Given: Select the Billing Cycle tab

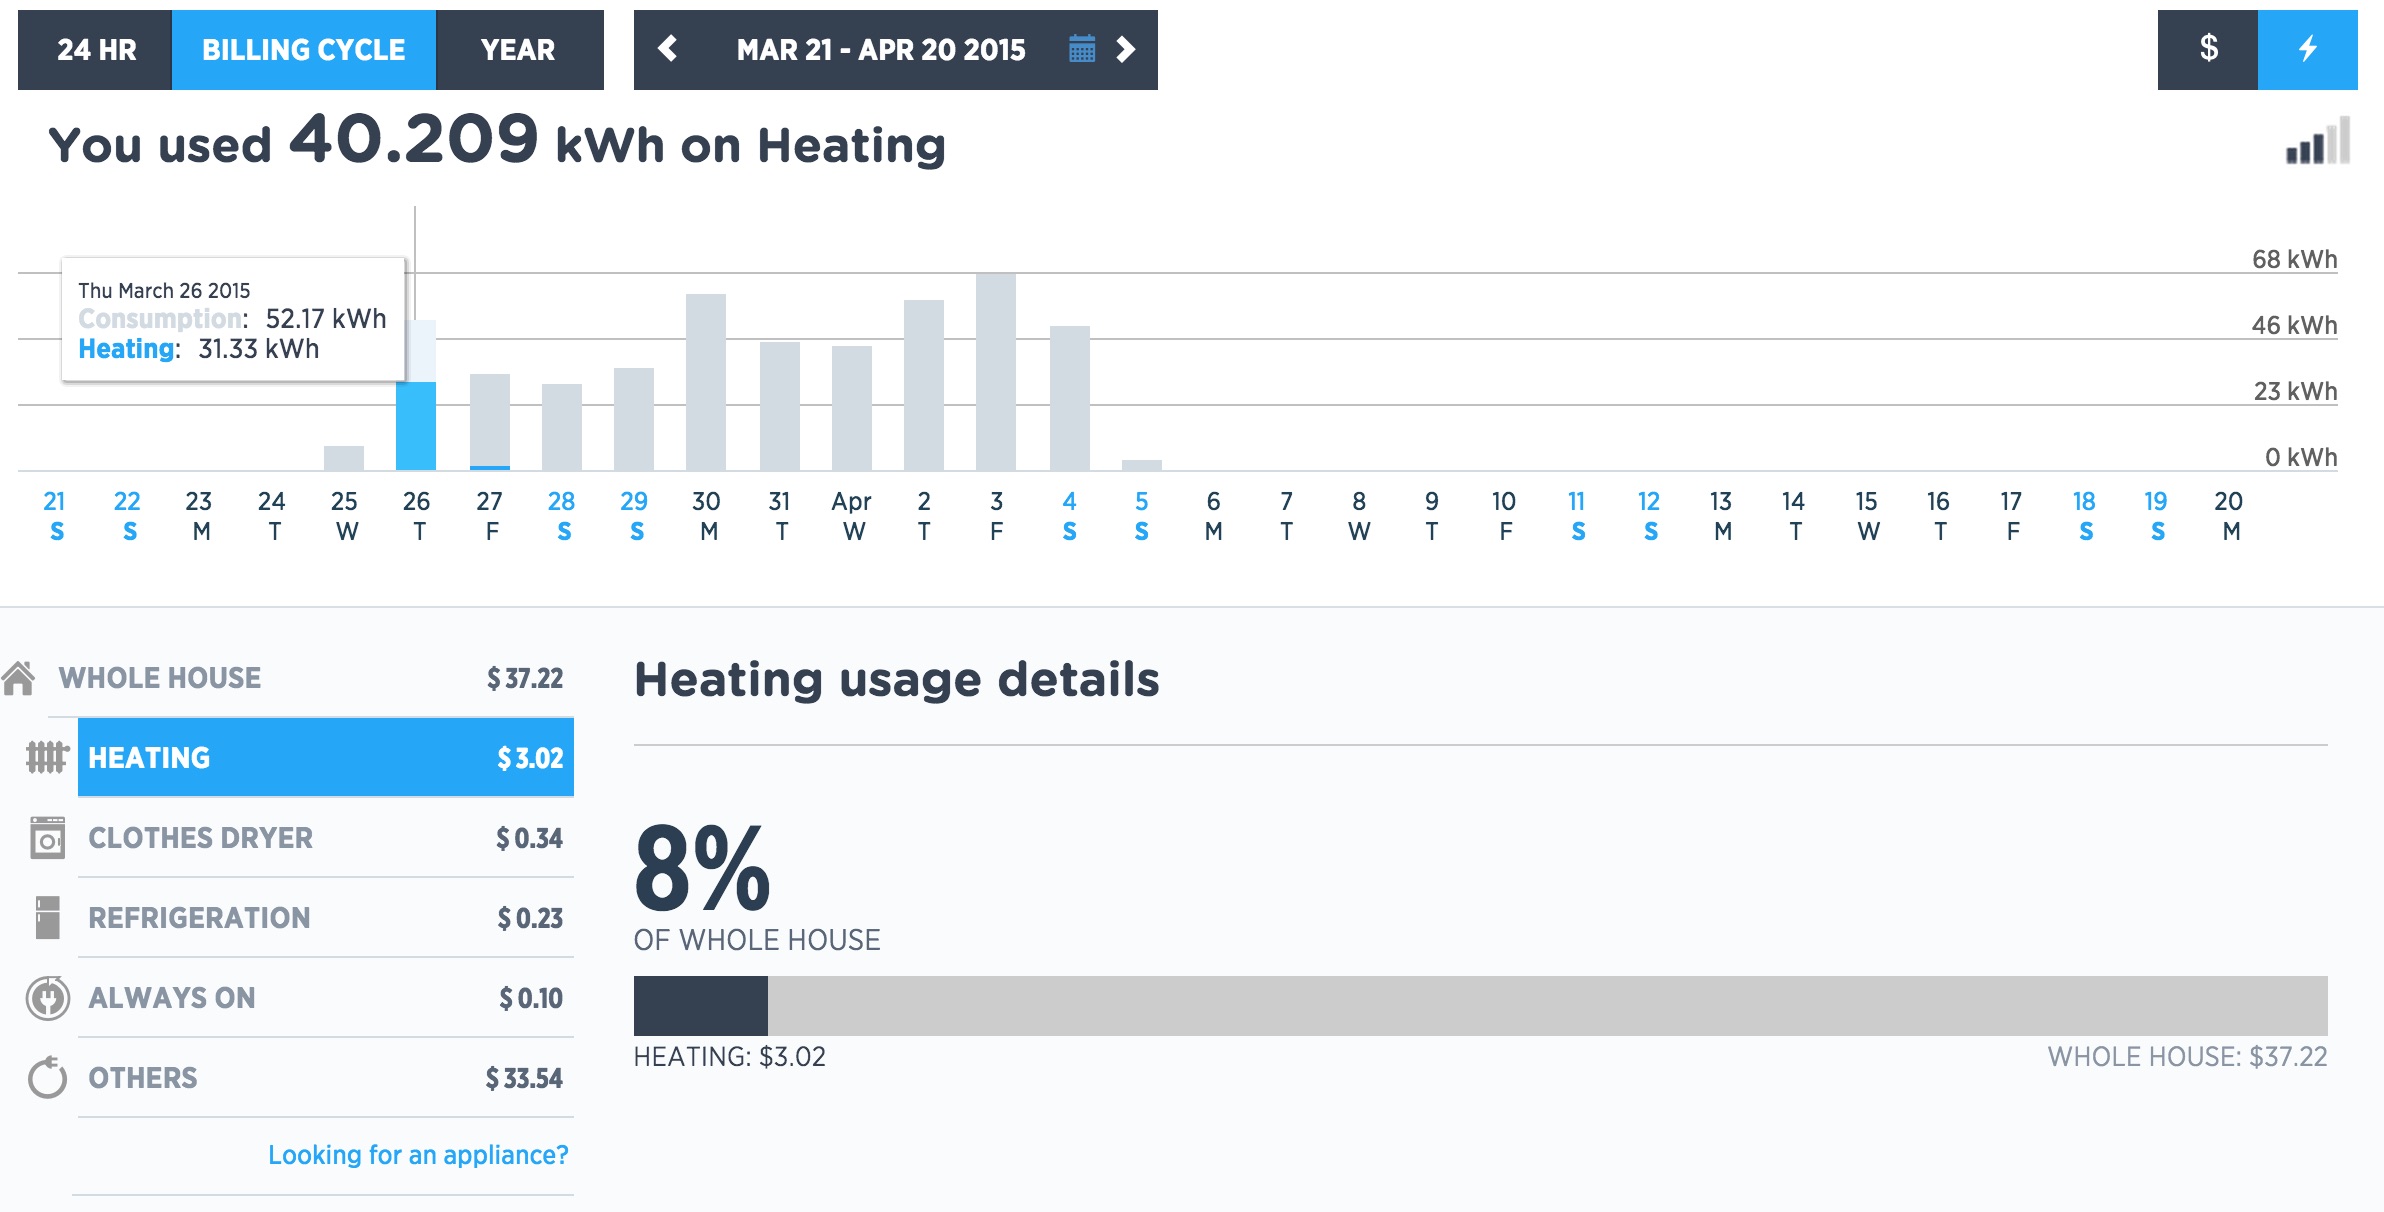Looking at the screenshot, I should point(304,50).
